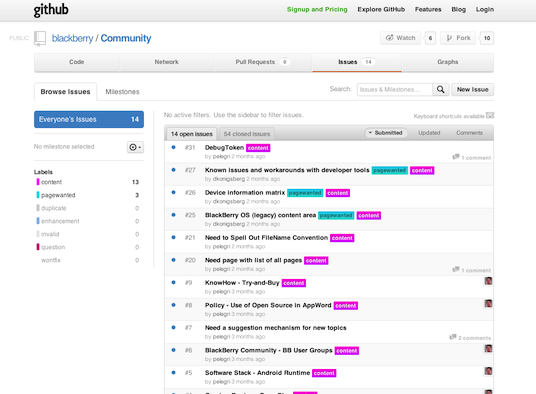Open the DebugToken issue link
This screenshot has width=536, height=394.
tap(224, 147)
